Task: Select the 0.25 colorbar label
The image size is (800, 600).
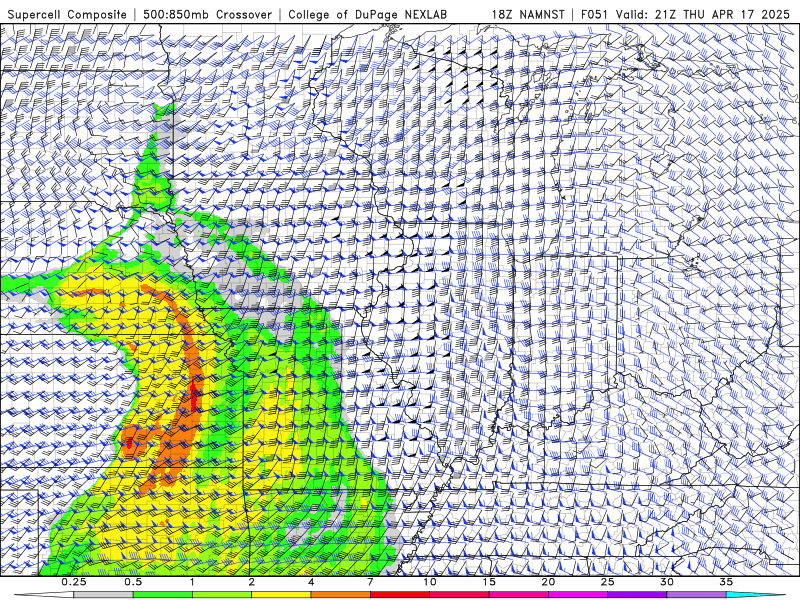Action: click(74, 582)
